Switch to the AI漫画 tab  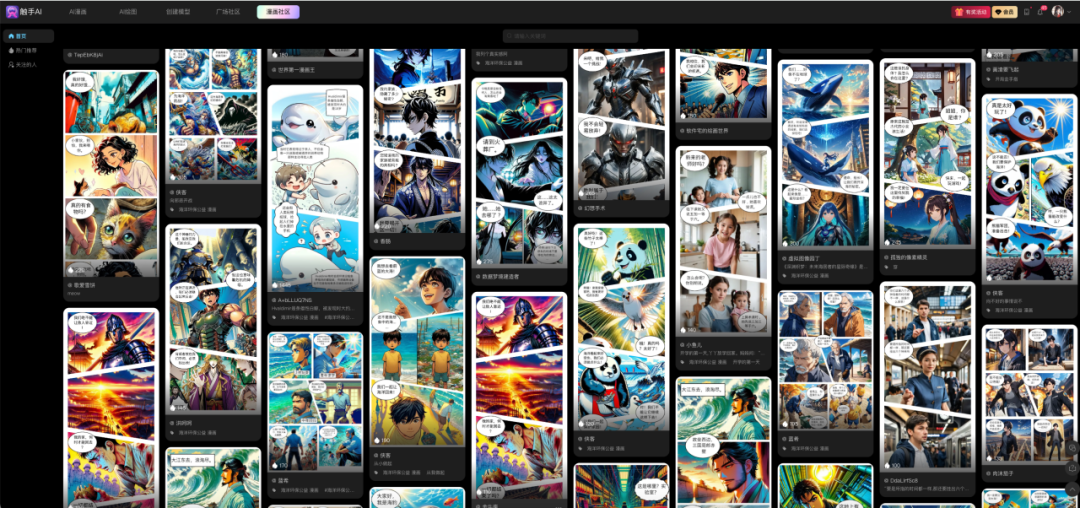[x=80, y=12]
